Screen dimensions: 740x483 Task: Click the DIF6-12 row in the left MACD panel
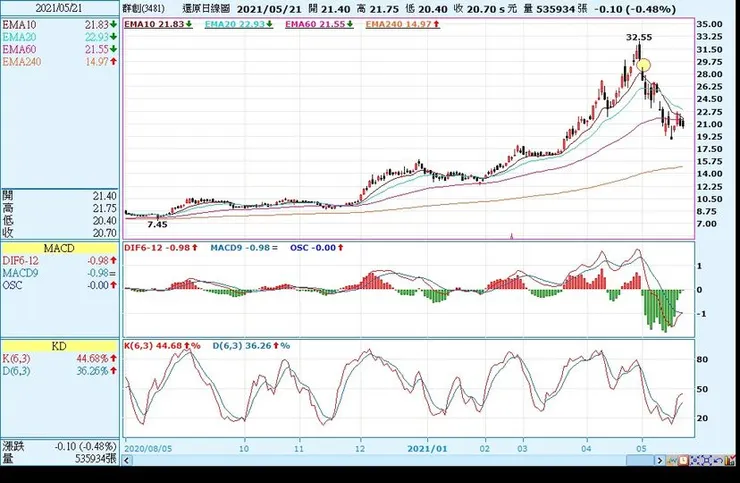coord(59,261)
